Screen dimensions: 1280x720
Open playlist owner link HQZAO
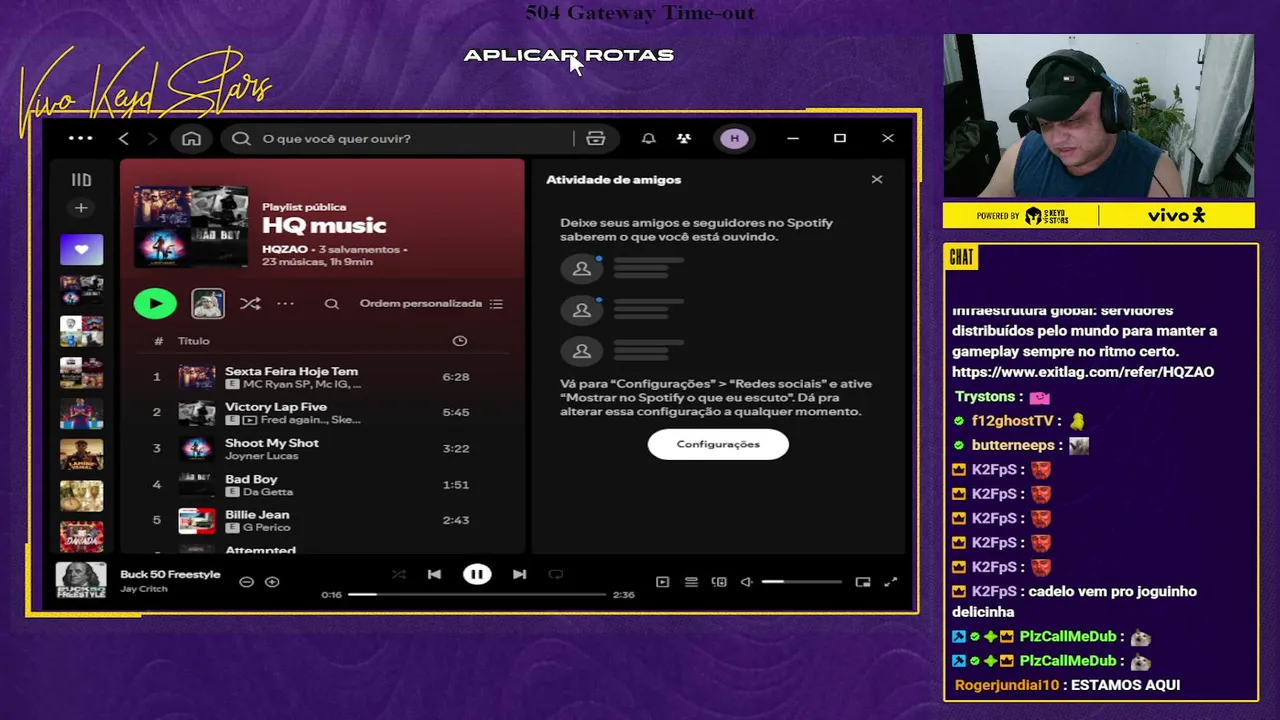pyautogui.click(x=285, y=248)
